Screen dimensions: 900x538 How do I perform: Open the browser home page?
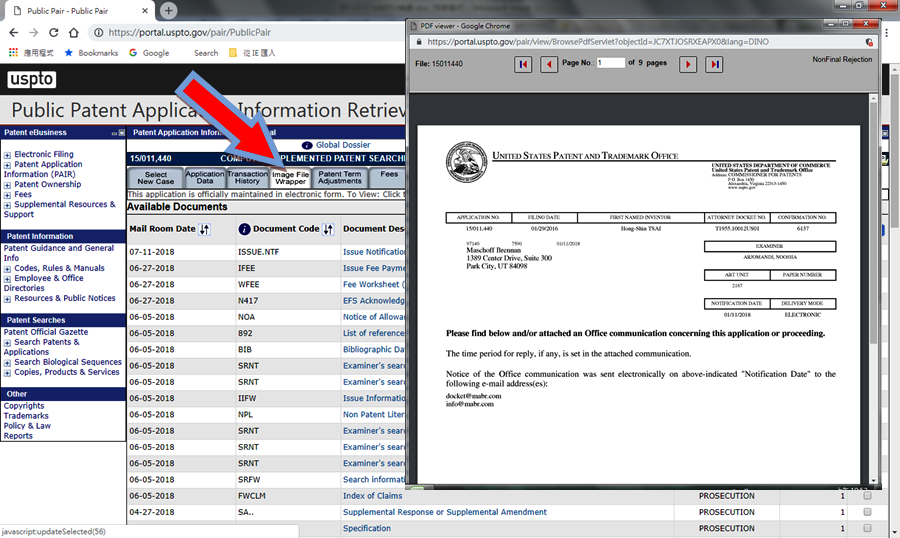[x=73, y=33]
